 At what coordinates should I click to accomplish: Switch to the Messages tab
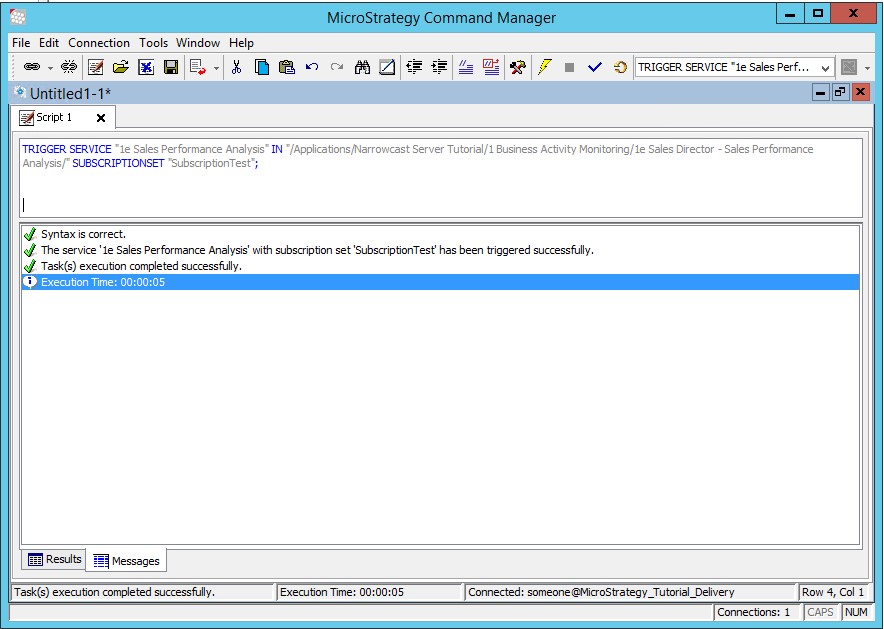point(126,560)
